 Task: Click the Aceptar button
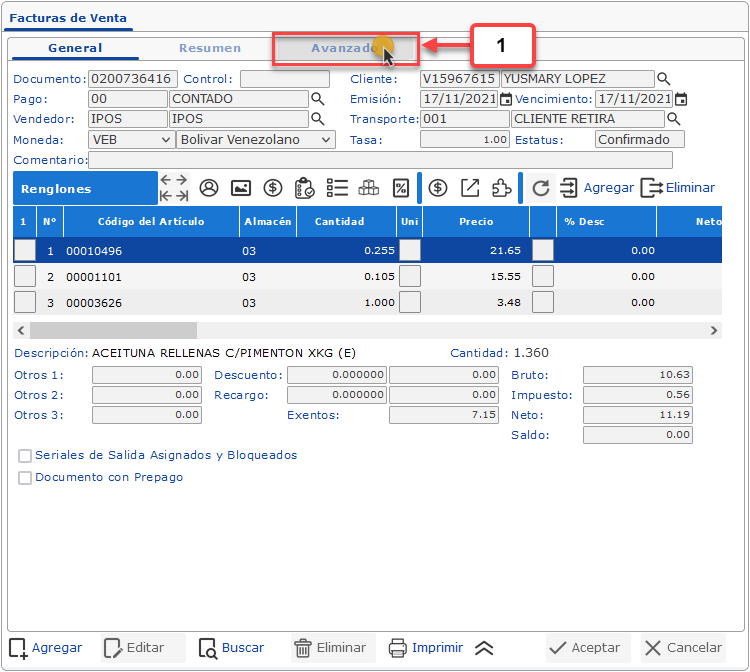point(589,648)
